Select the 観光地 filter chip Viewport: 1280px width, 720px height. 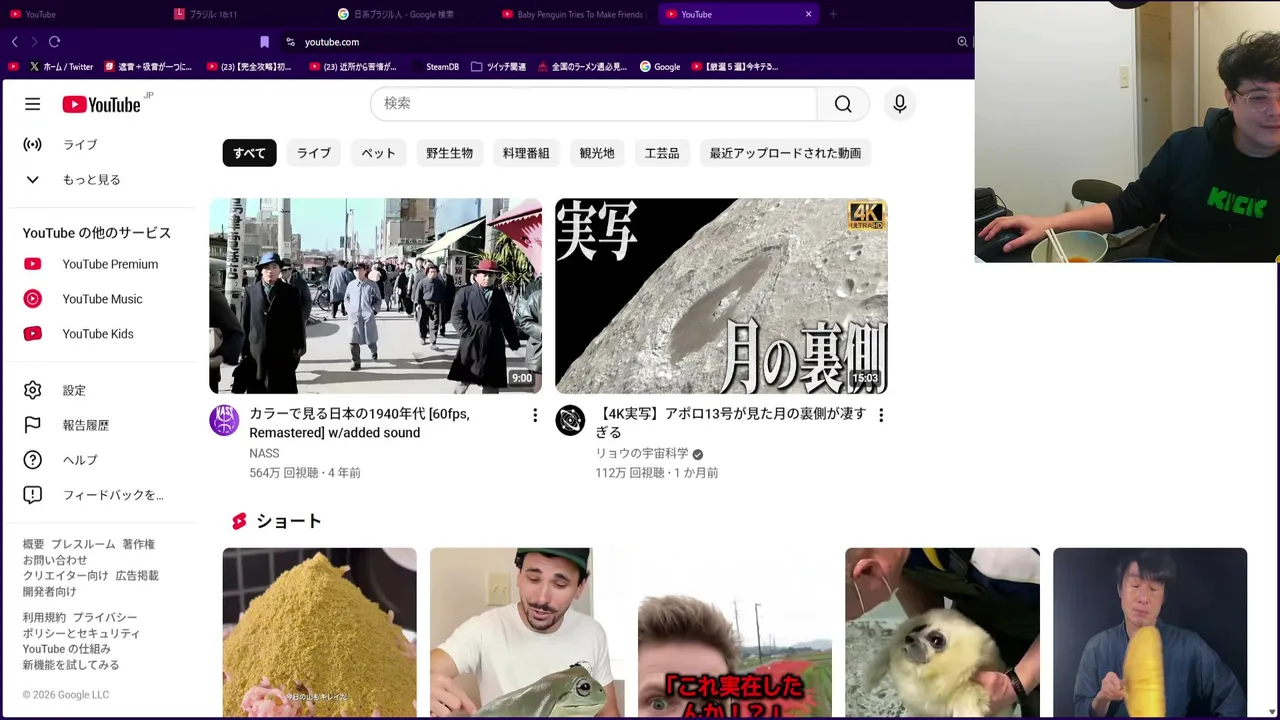click(597, 153)
